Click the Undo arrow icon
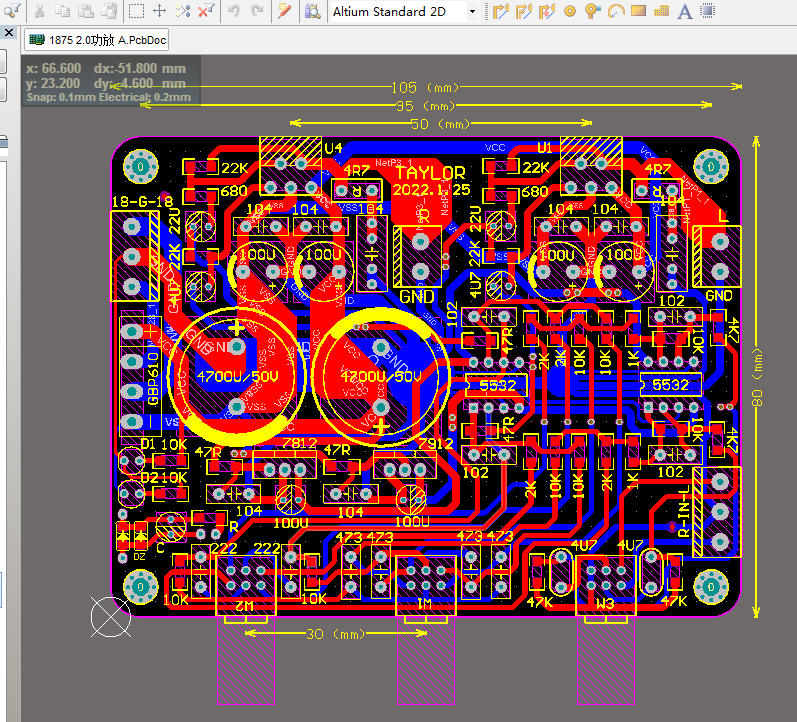This screenshot has height=722, width=797. (234, 11)
